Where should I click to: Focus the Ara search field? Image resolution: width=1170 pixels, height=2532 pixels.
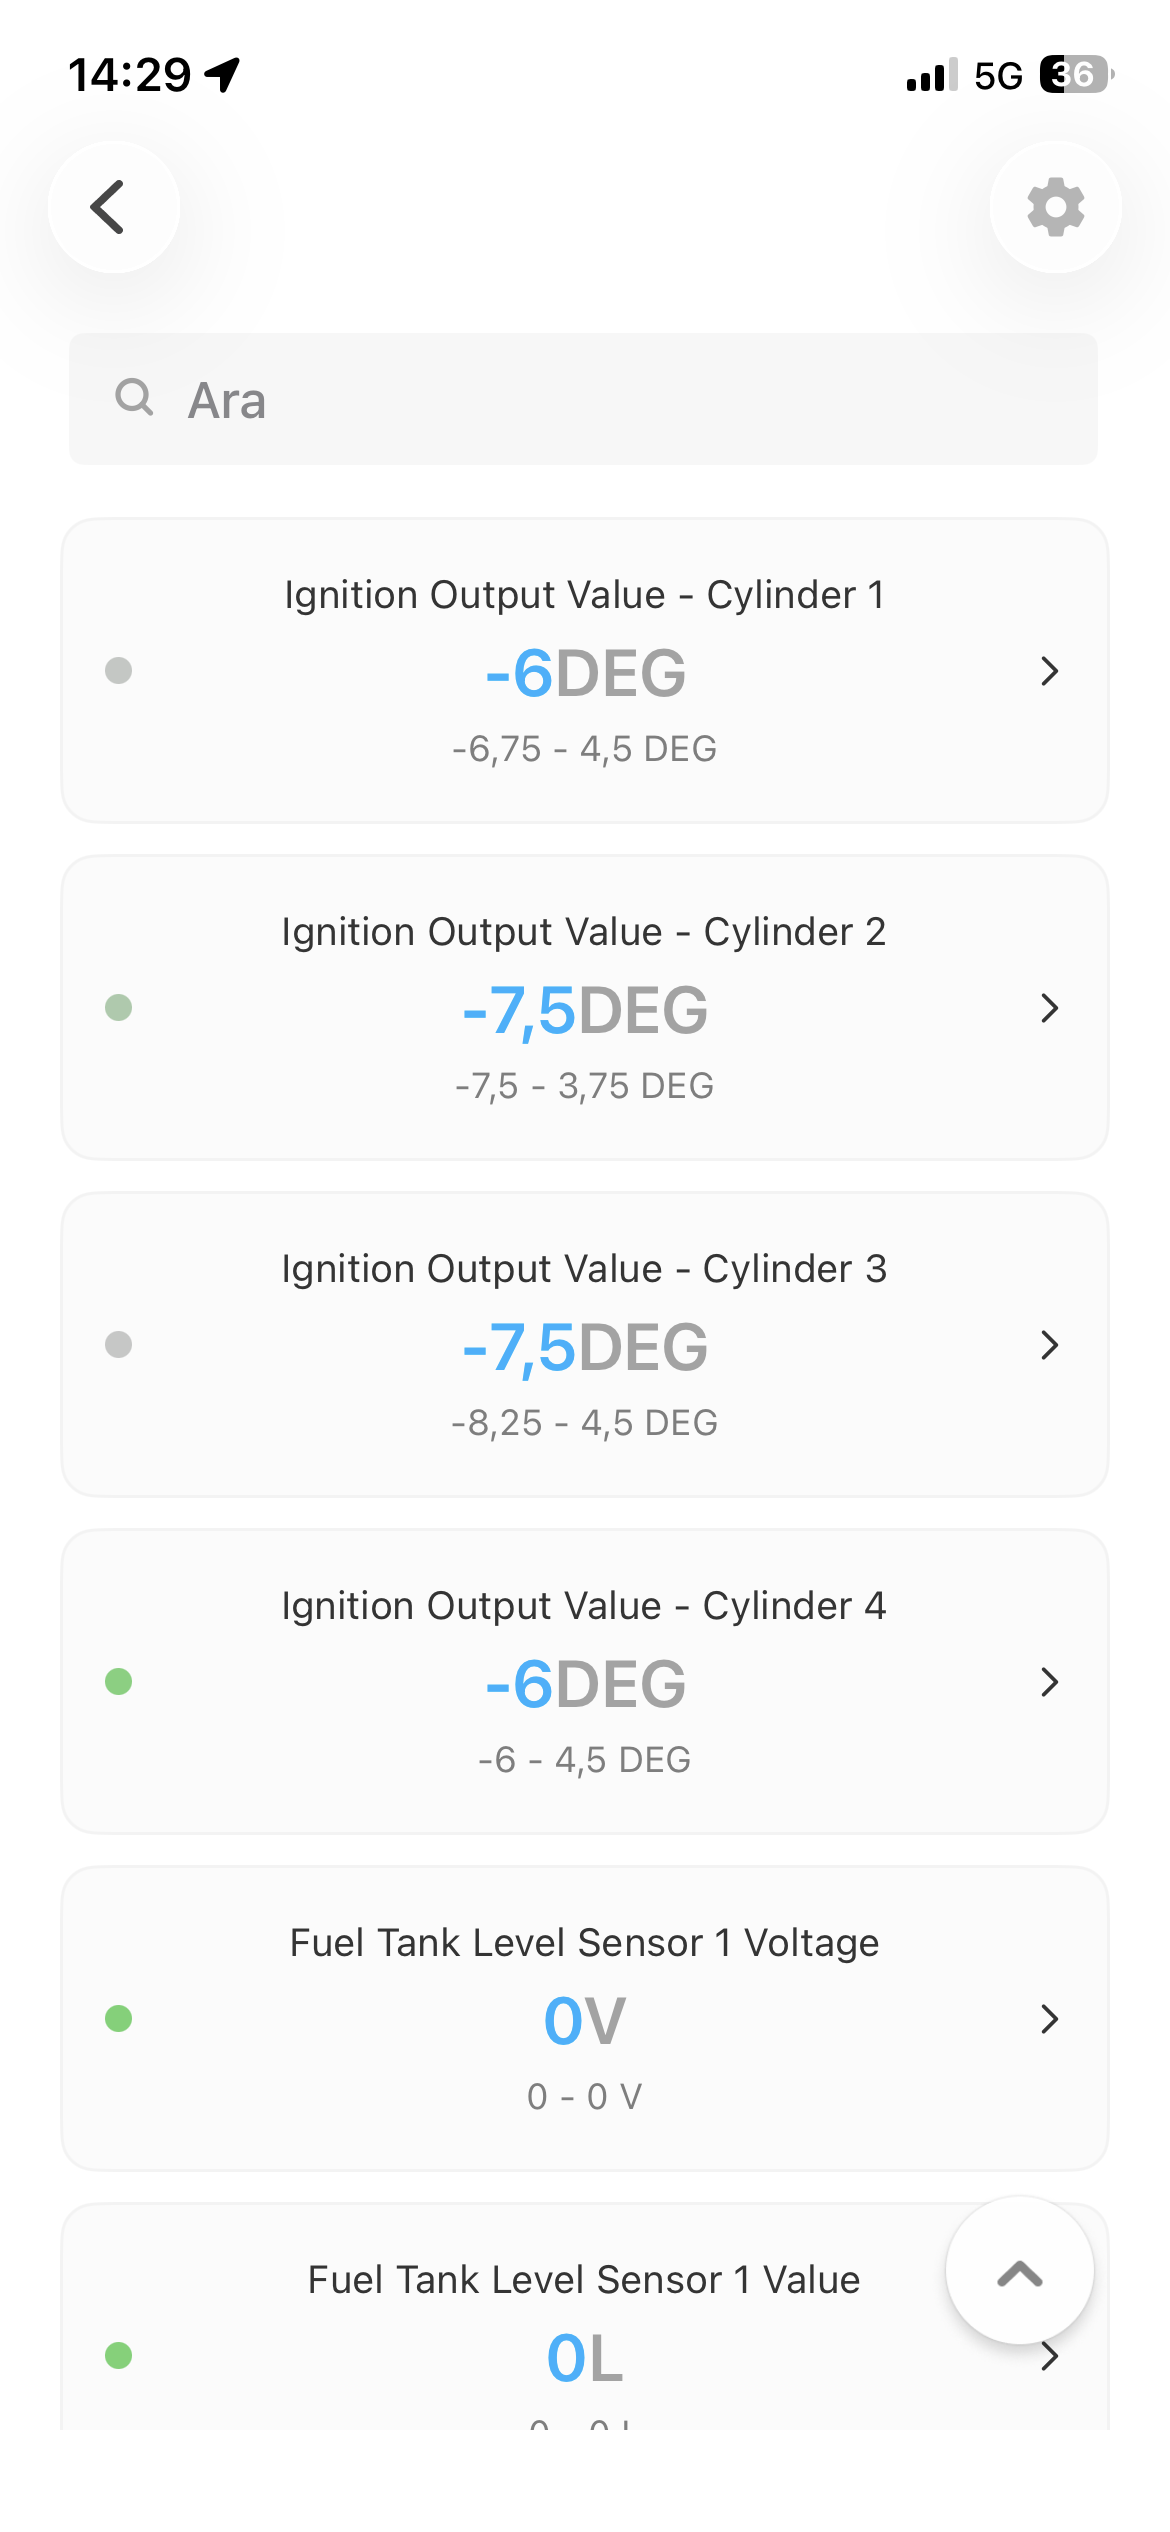(x=583, y=399)
